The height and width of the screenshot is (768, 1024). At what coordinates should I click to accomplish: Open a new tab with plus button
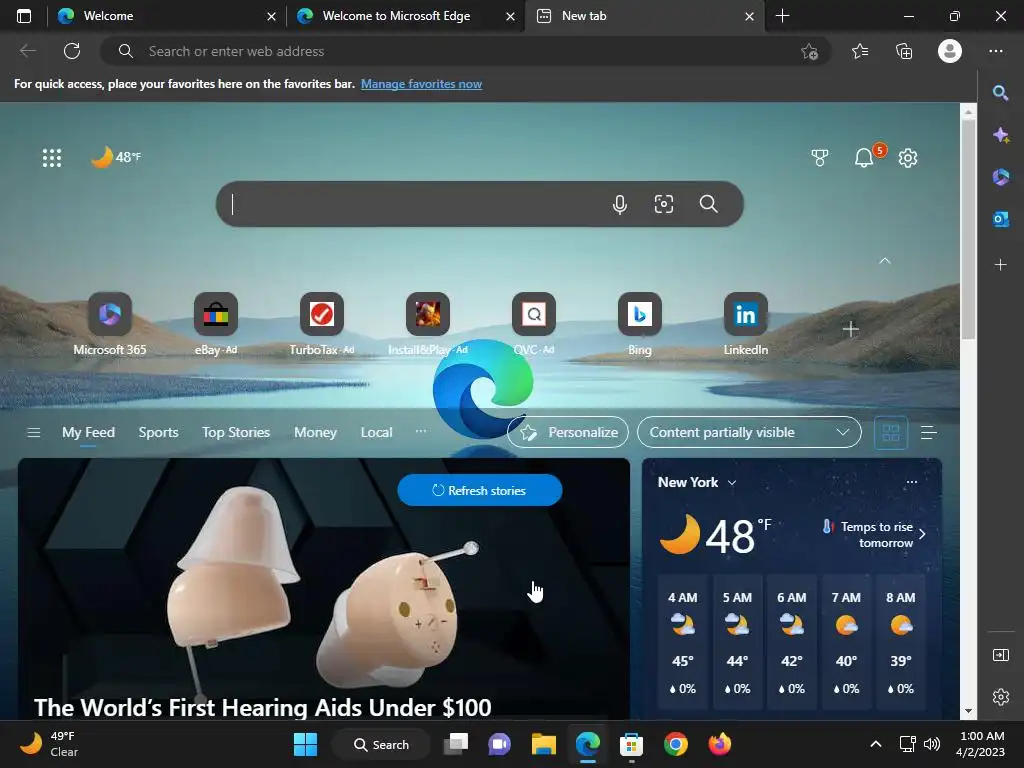(782, 16)
